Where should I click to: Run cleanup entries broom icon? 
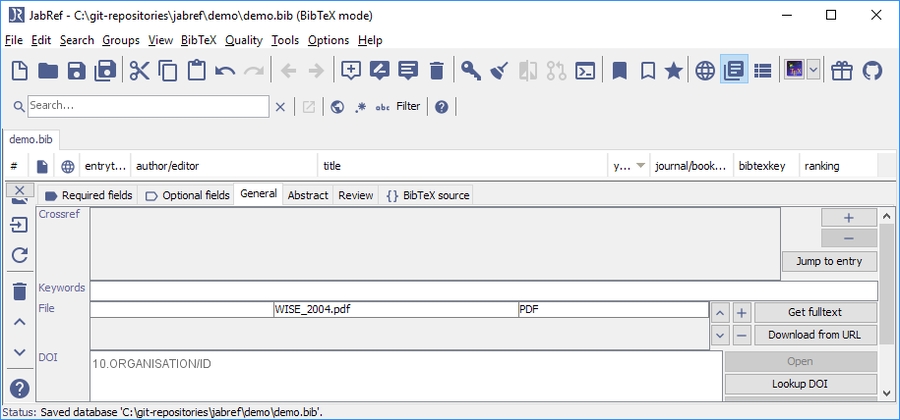pos(499,71)
